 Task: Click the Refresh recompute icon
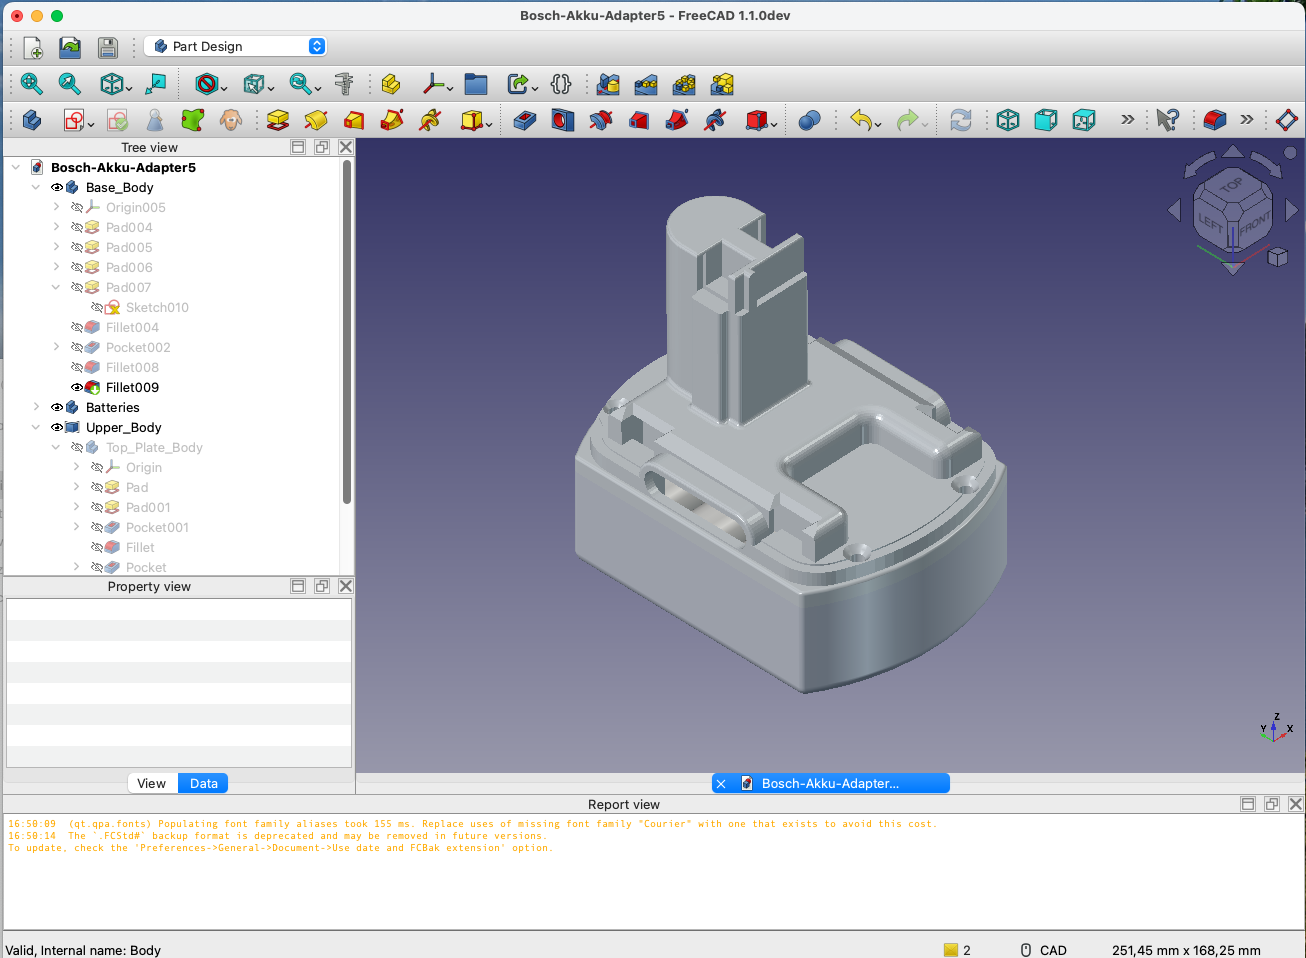tap(961, 120)
